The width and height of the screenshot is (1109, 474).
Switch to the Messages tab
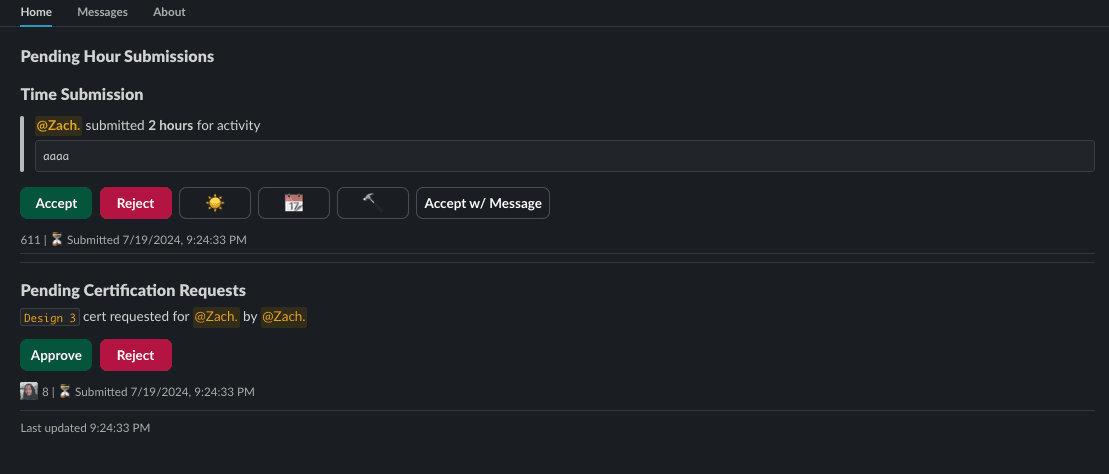102,12
